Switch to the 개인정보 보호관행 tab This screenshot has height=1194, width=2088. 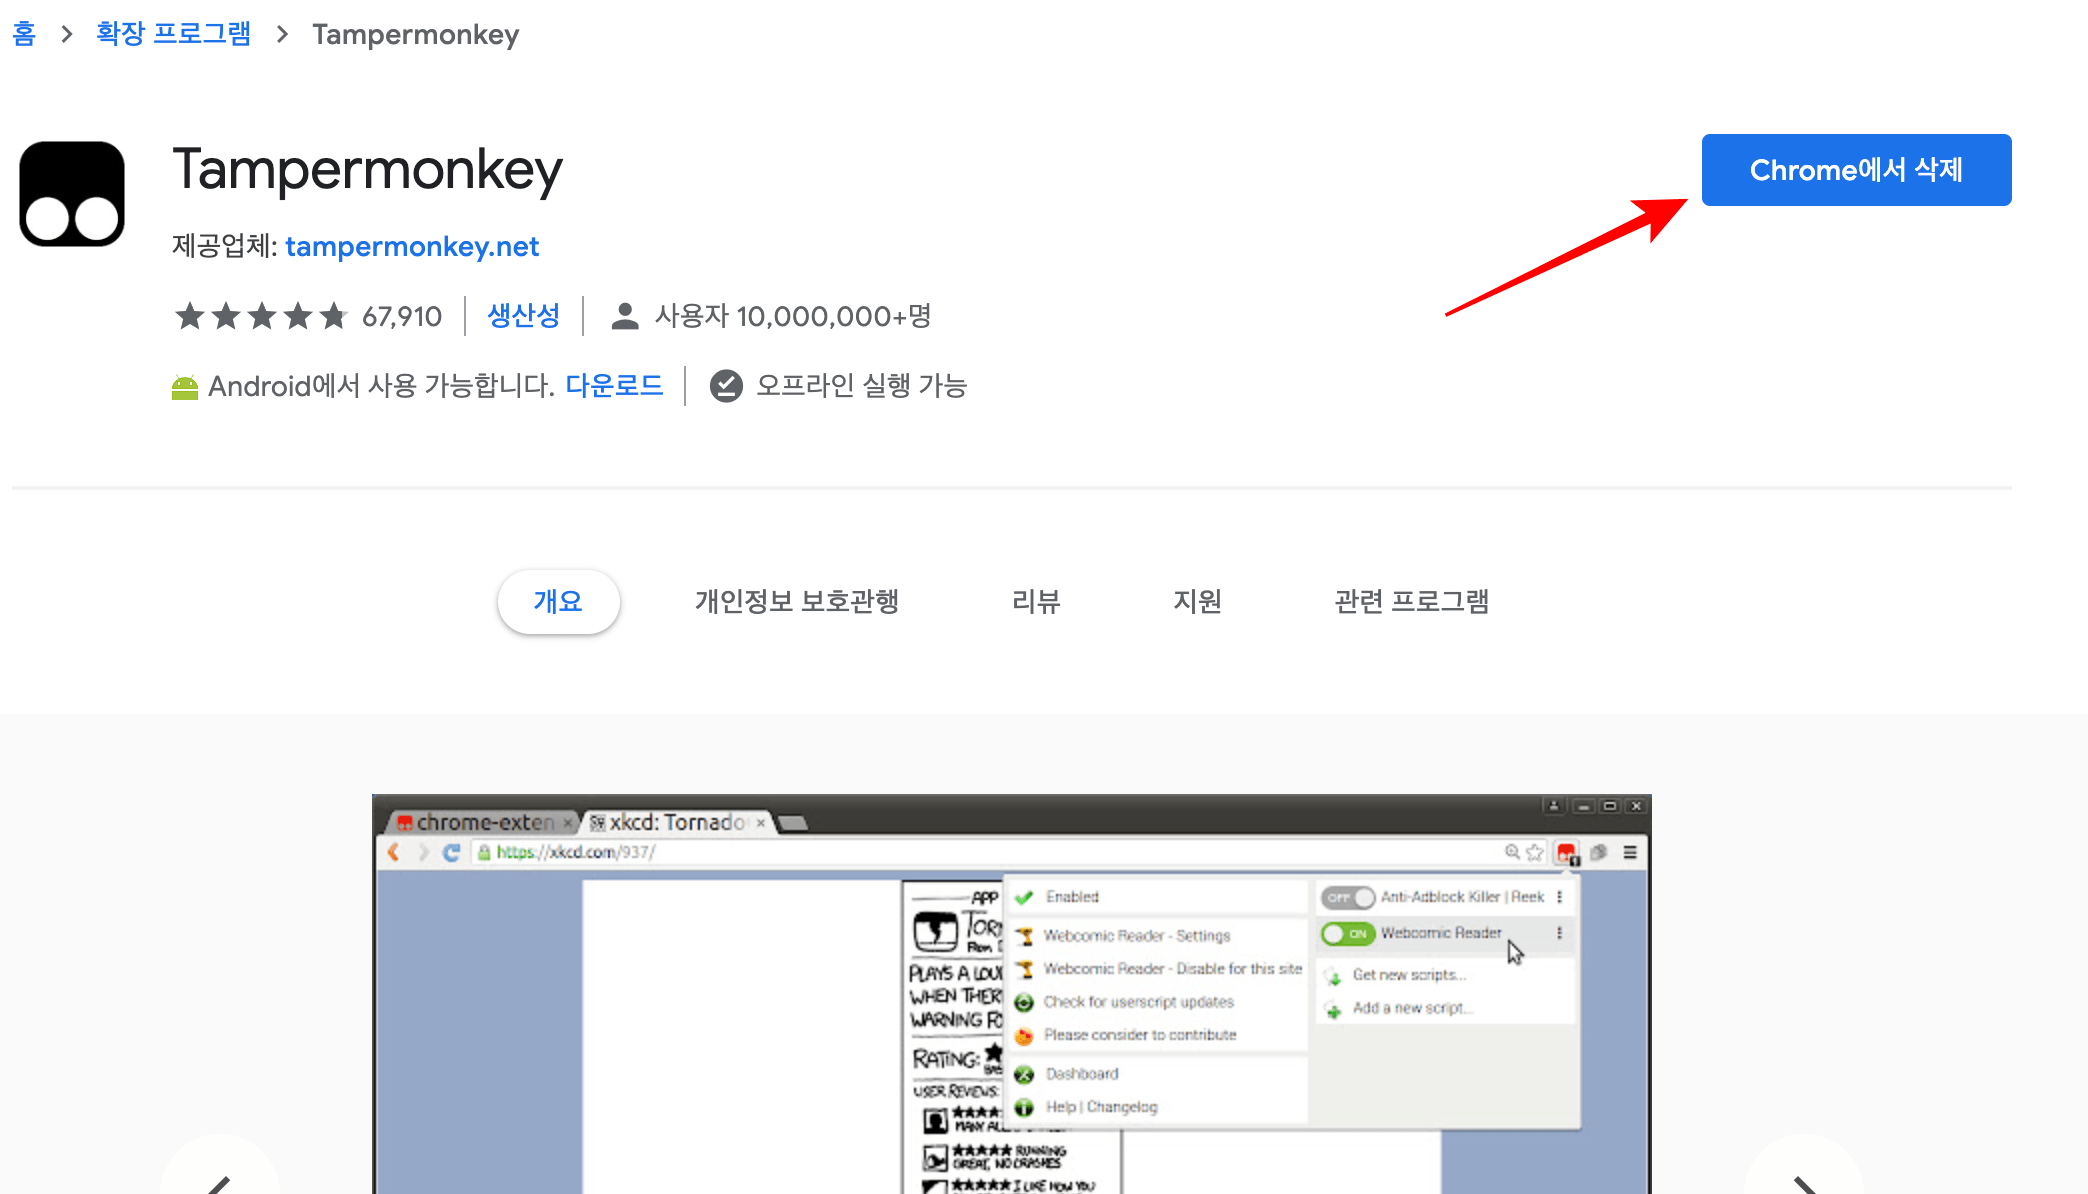[797, 601]
